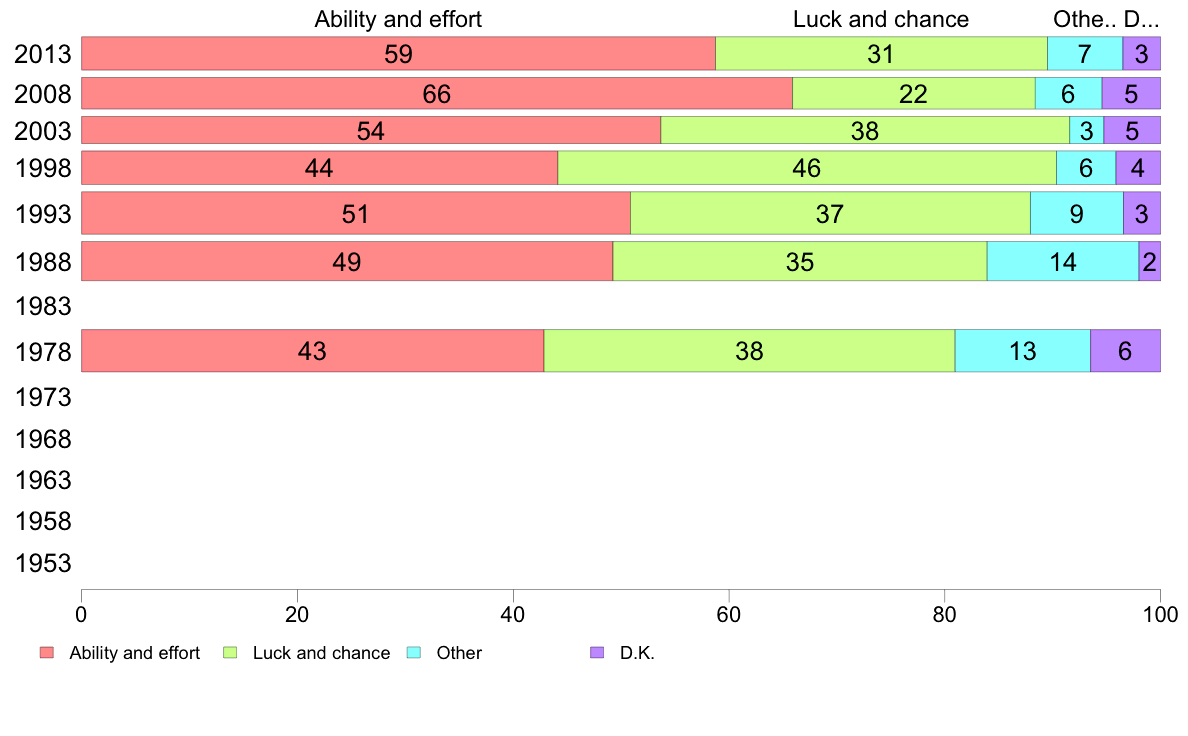Select the 2008 green segment labeled 22

tap(914, 94)
